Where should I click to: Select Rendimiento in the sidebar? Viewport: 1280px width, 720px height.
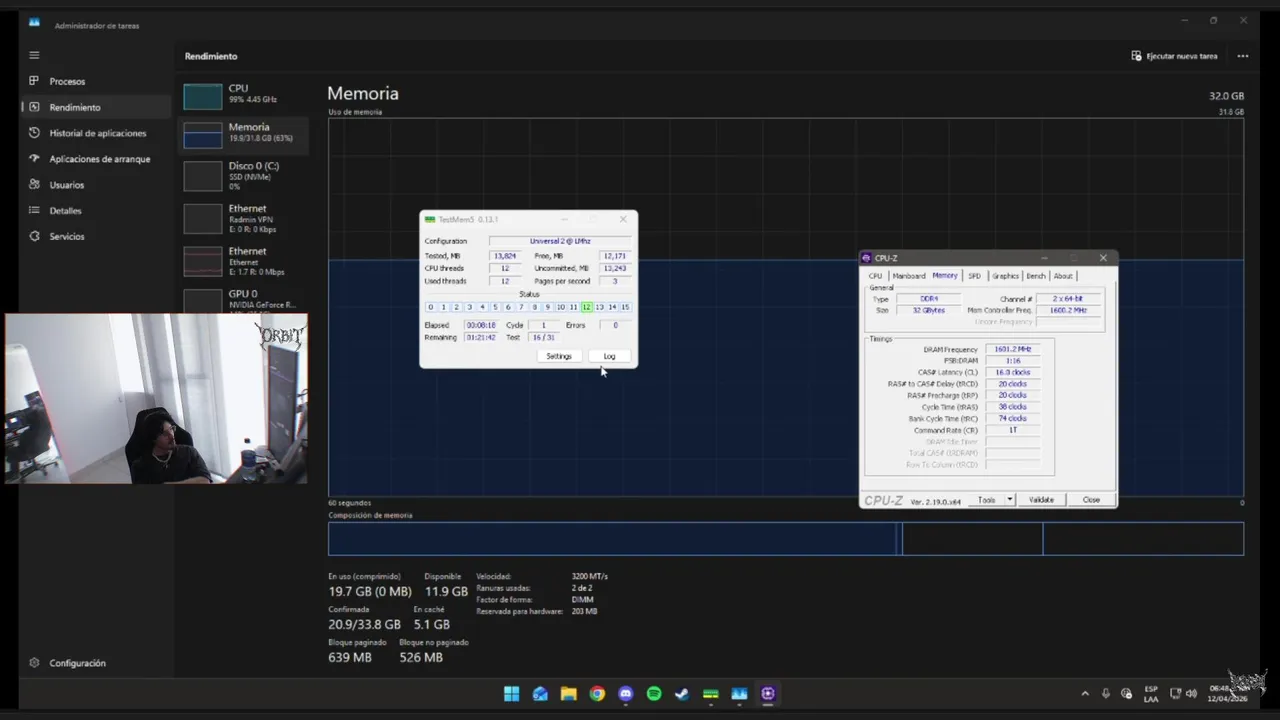click(x=95, y=107)
